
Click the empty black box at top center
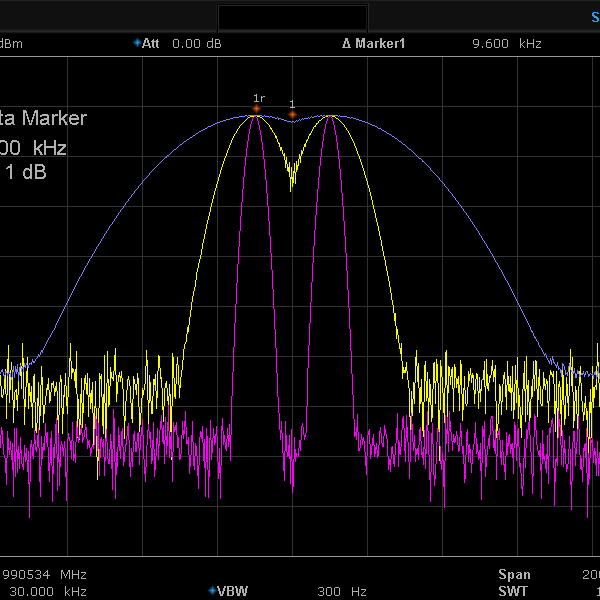[x=292, y=17]
